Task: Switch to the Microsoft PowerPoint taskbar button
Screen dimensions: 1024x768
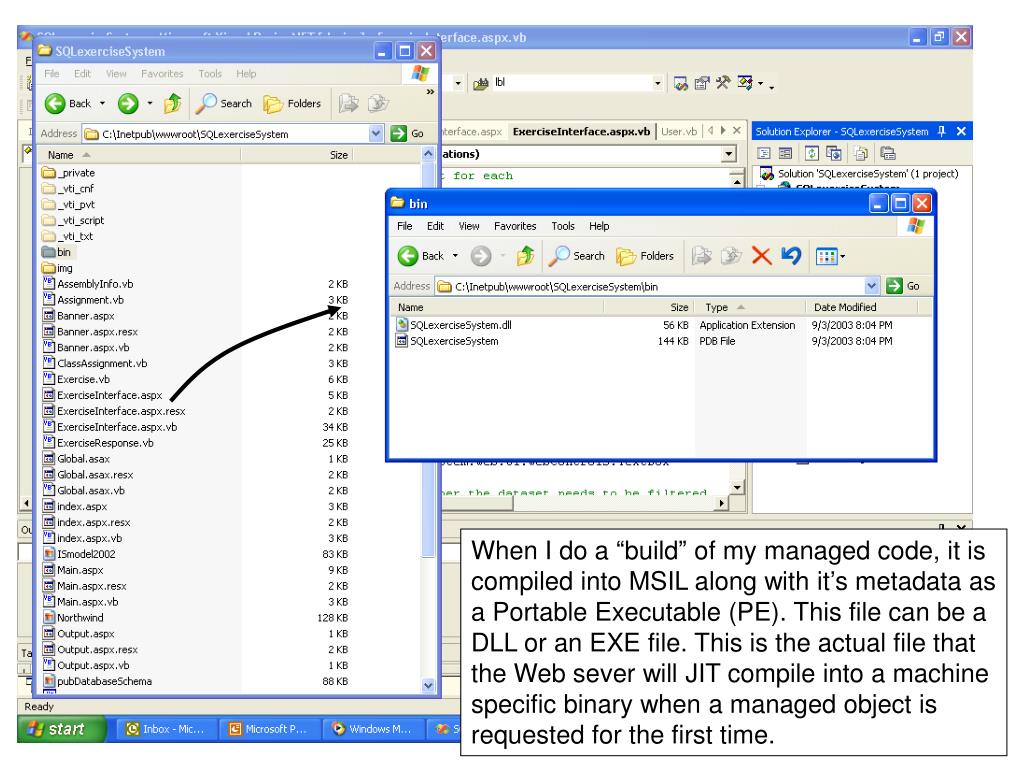Action: pos(268,729)
